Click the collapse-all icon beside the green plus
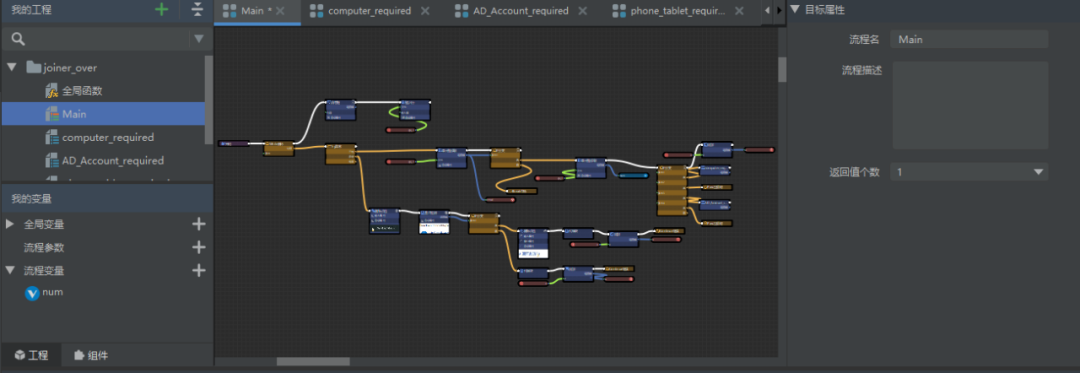The height and width of the screenshot is (373, 1080). pyautogui.click(x=198, y=10)
